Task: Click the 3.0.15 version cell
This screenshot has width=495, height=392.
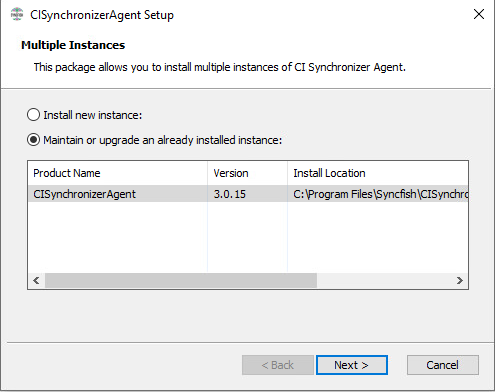Action: (247, 194)
